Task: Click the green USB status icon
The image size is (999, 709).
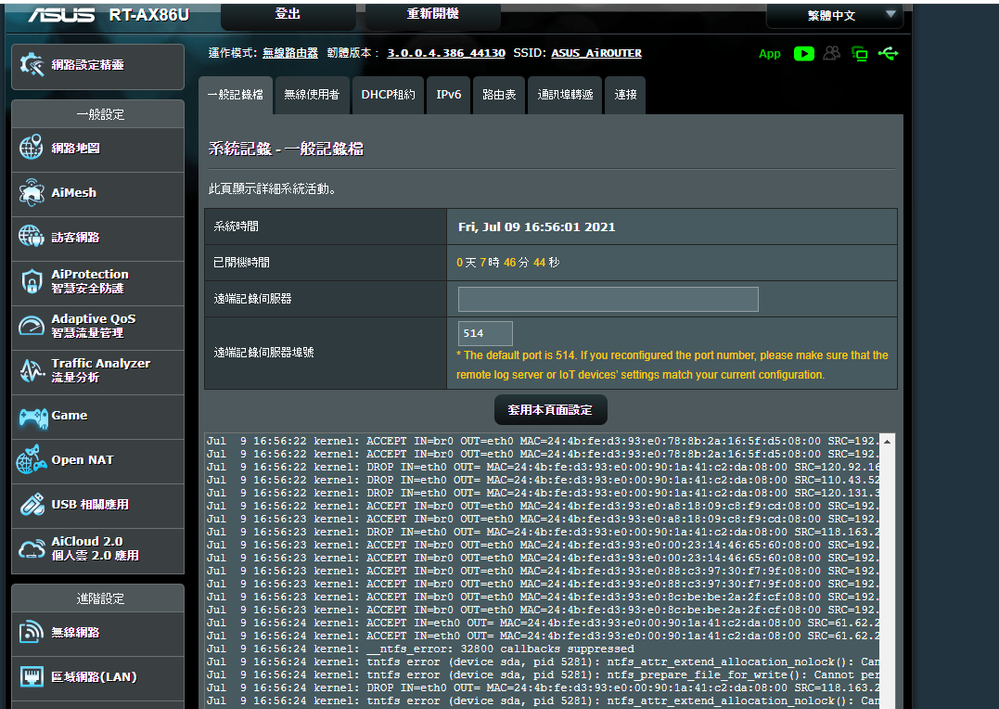Action: click(x=888, y=54)
